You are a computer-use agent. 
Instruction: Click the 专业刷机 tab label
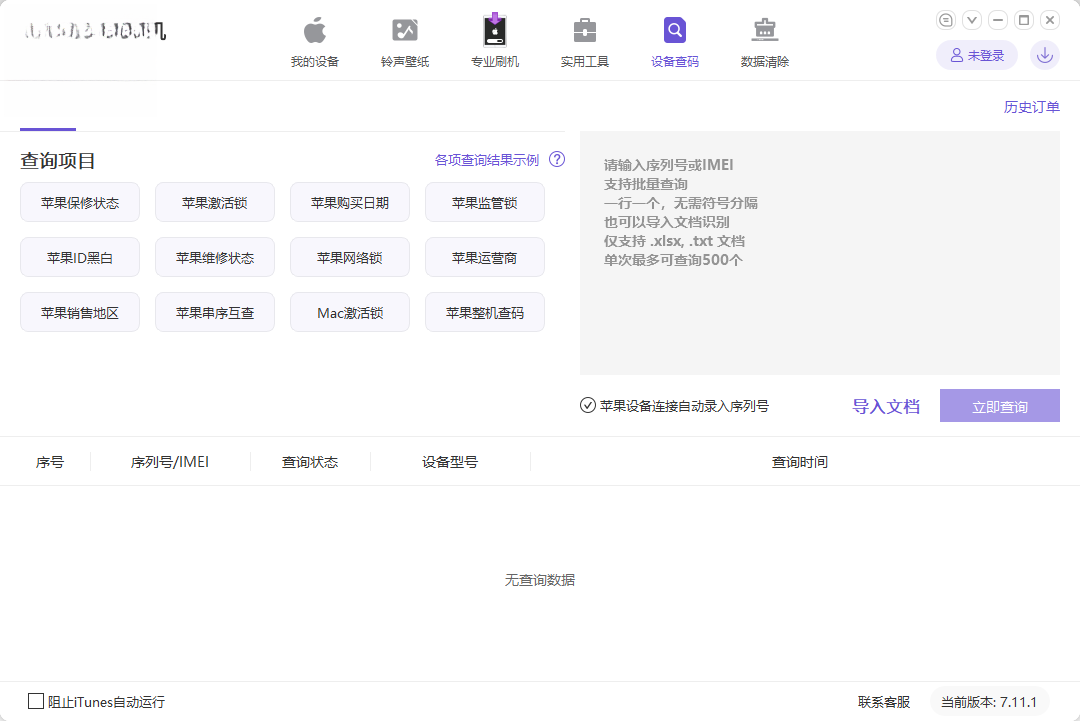(495, 61)
